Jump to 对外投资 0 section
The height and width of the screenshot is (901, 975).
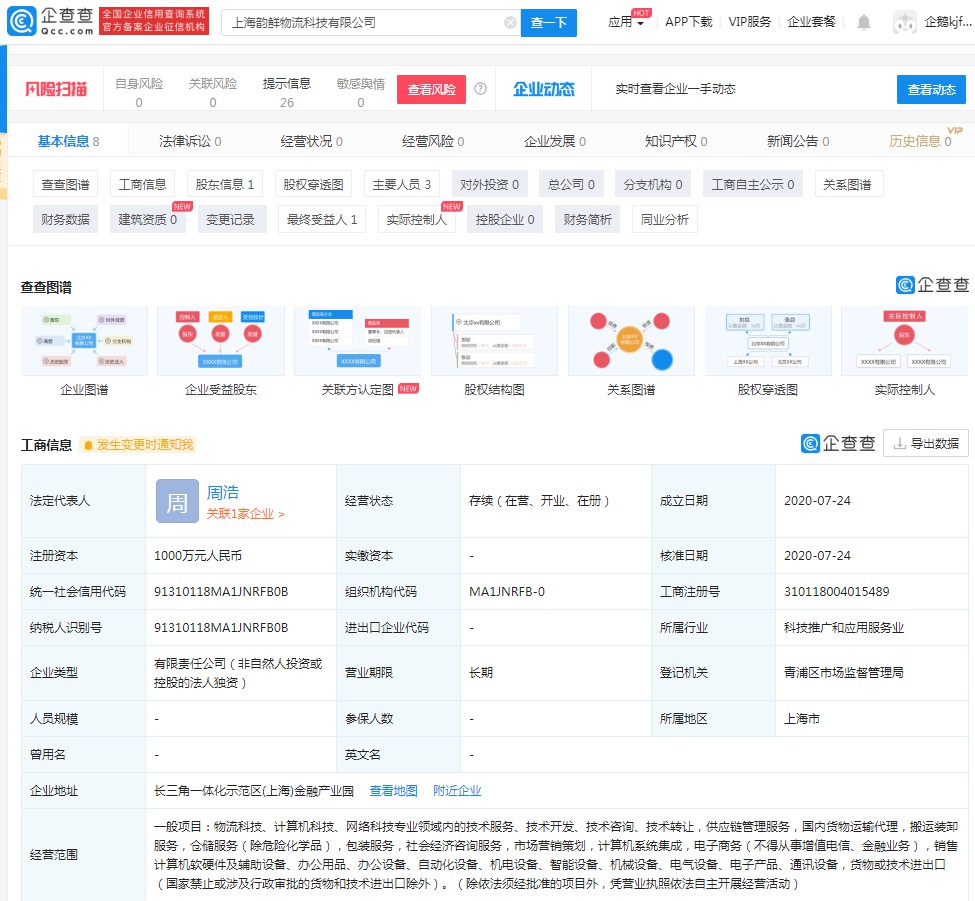pyautogui.click(x=489, y=184)
